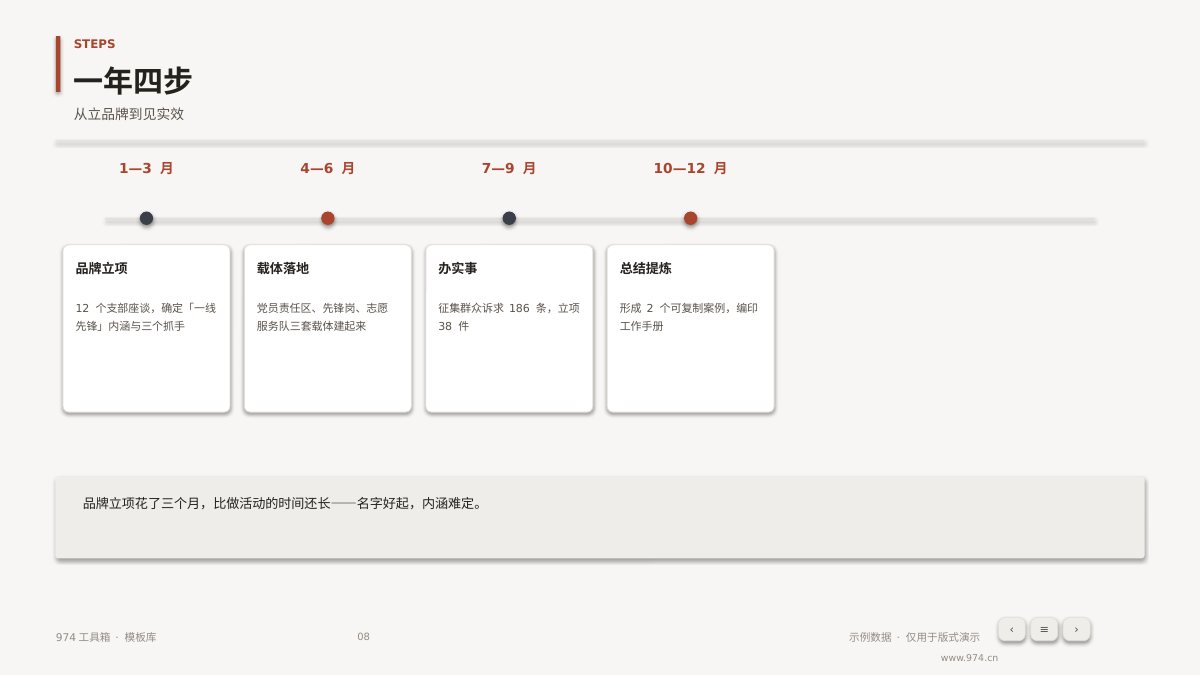This screenshot has height=675, width=1200.
Task: Click the subtitle 从立品牌到见实效
Action: click(129, 114)
